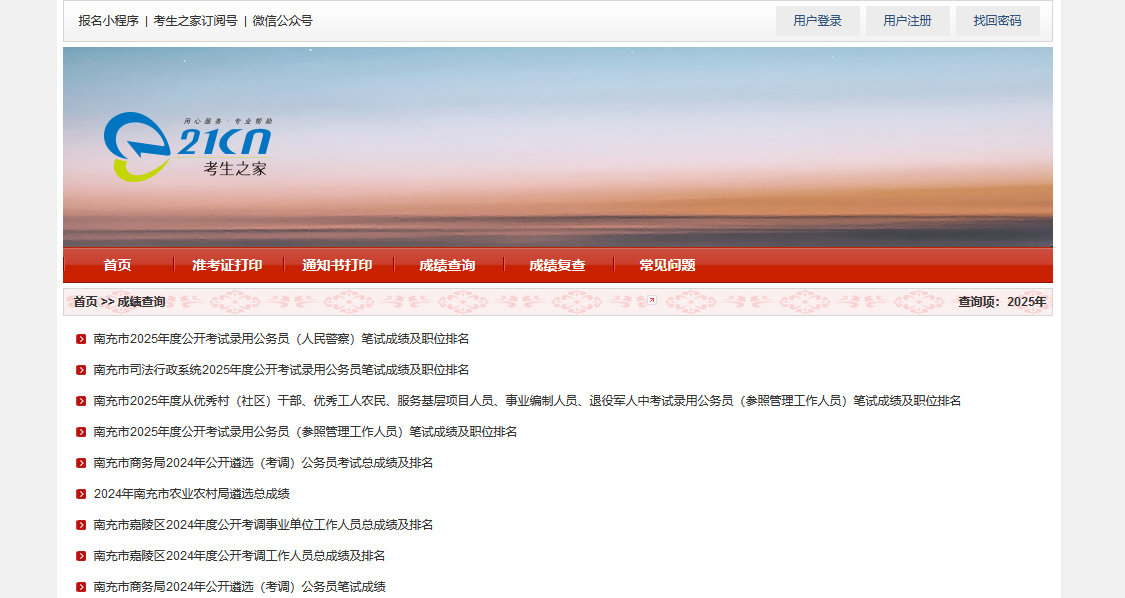Open 南充市商务局2024年公开遴选（考调）公务员考试总成绩及排名 link

coord(263,463)
